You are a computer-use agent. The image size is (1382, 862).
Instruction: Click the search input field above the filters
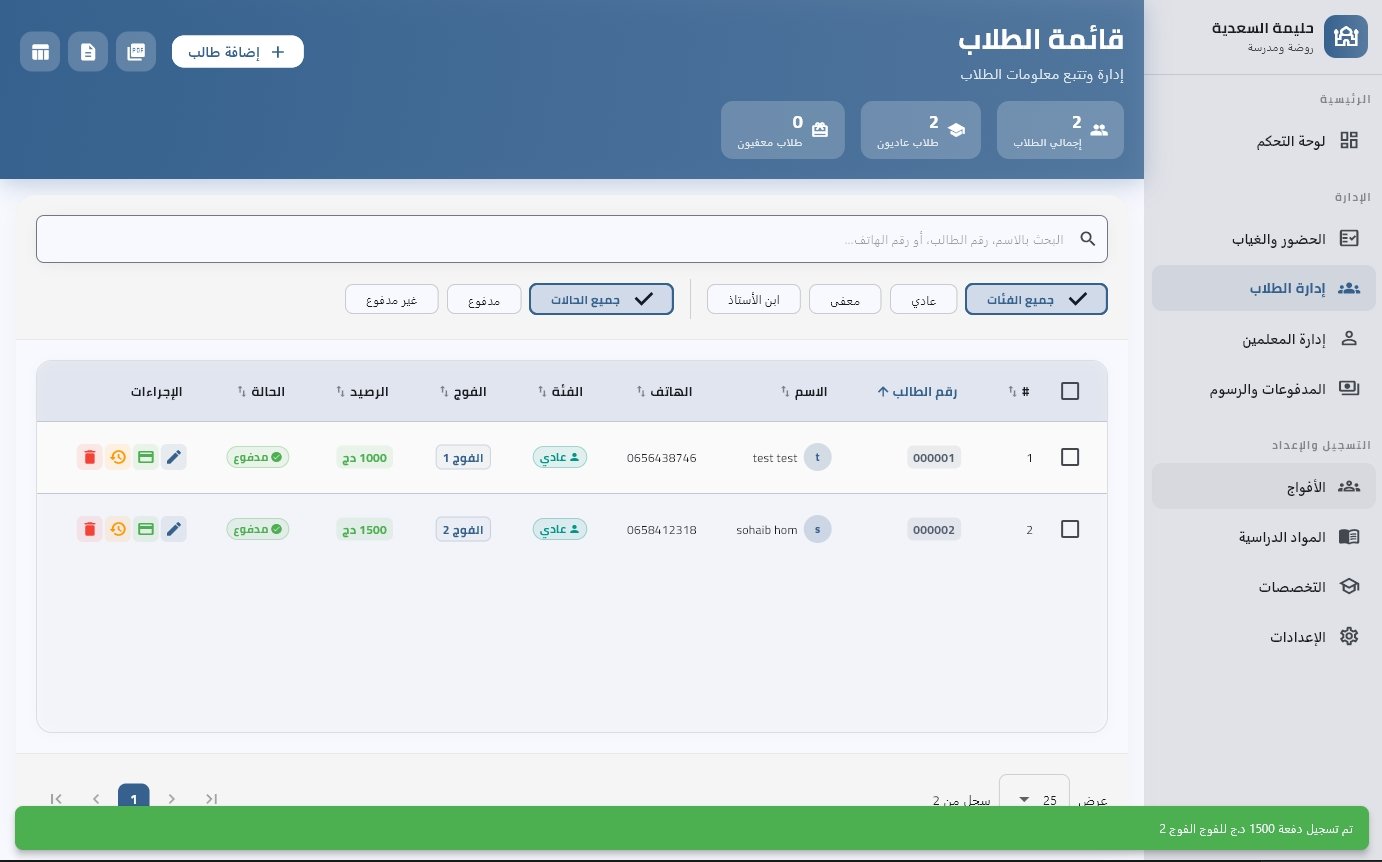click(x=571, y=239)
